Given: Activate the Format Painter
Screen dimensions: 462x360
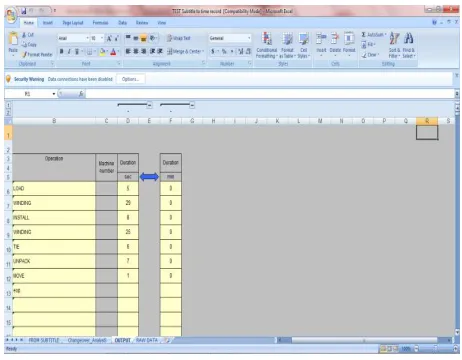Looking at the screenshot, I should (x=37, y=54).
